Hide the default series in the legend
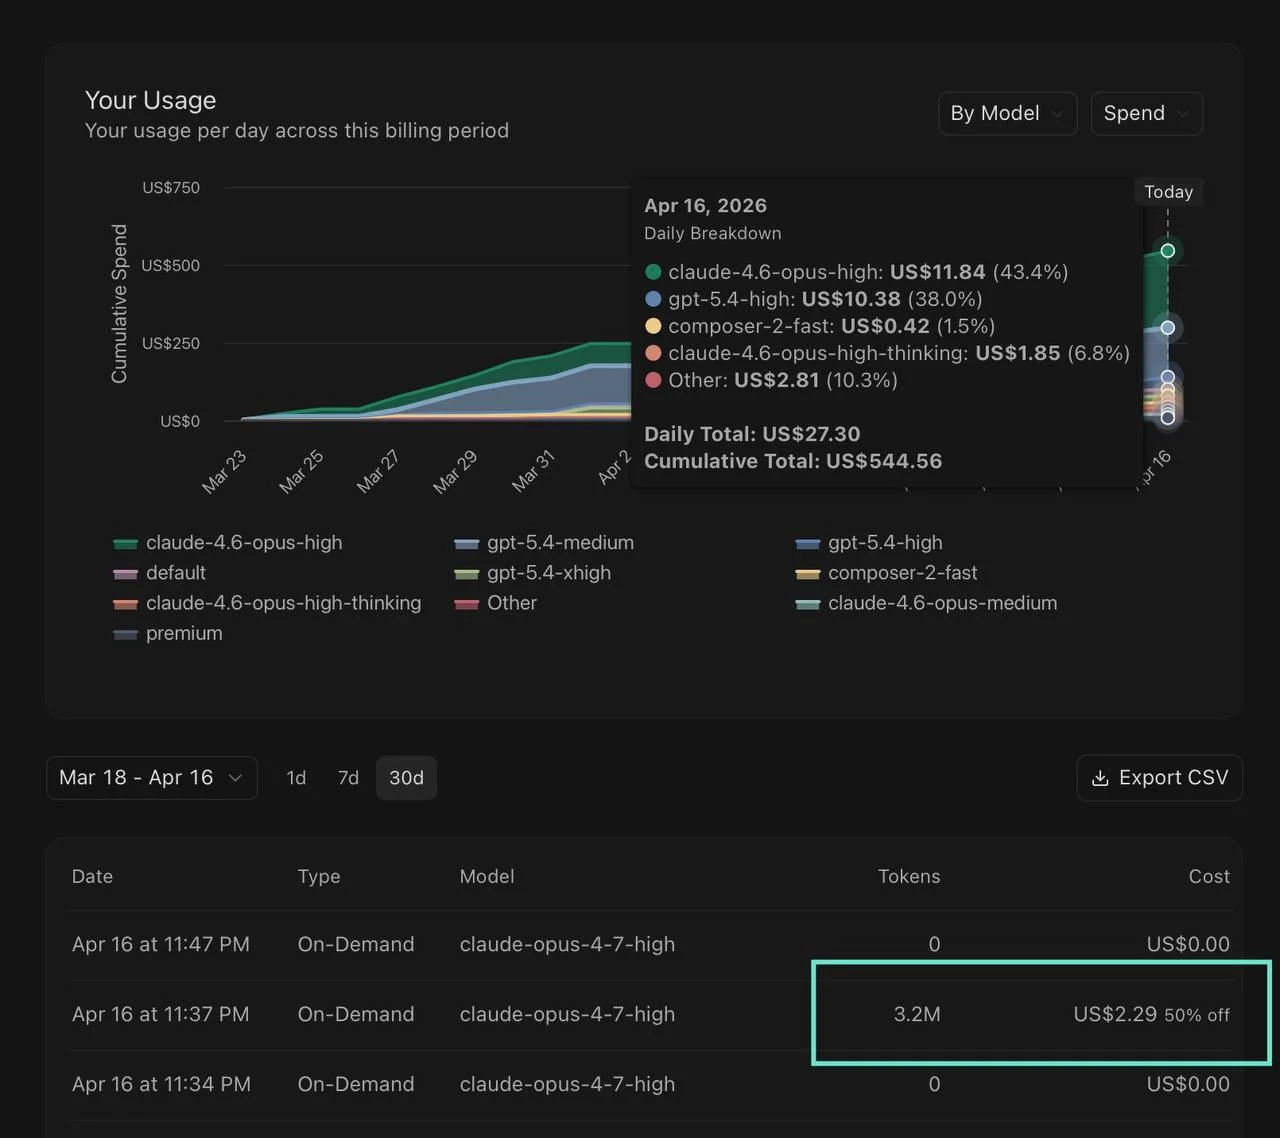1280x1138 pixels. pyautogui.click(x=160, y=573)
